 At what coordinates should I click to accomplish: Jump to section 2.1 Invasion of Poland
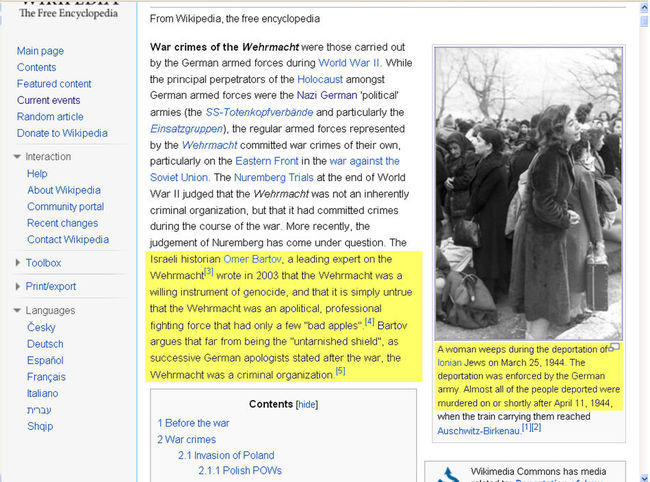226,455
